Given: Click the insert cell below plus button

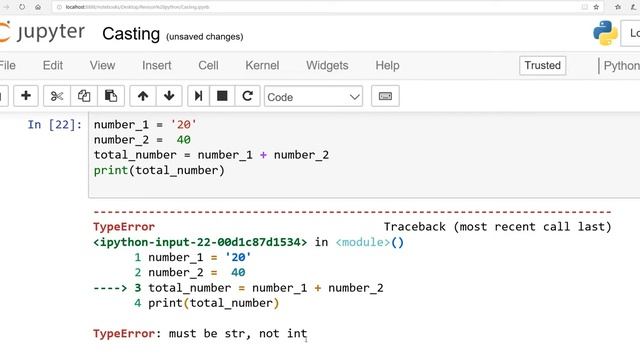Looking at the screenshot, I should point(26,96).
